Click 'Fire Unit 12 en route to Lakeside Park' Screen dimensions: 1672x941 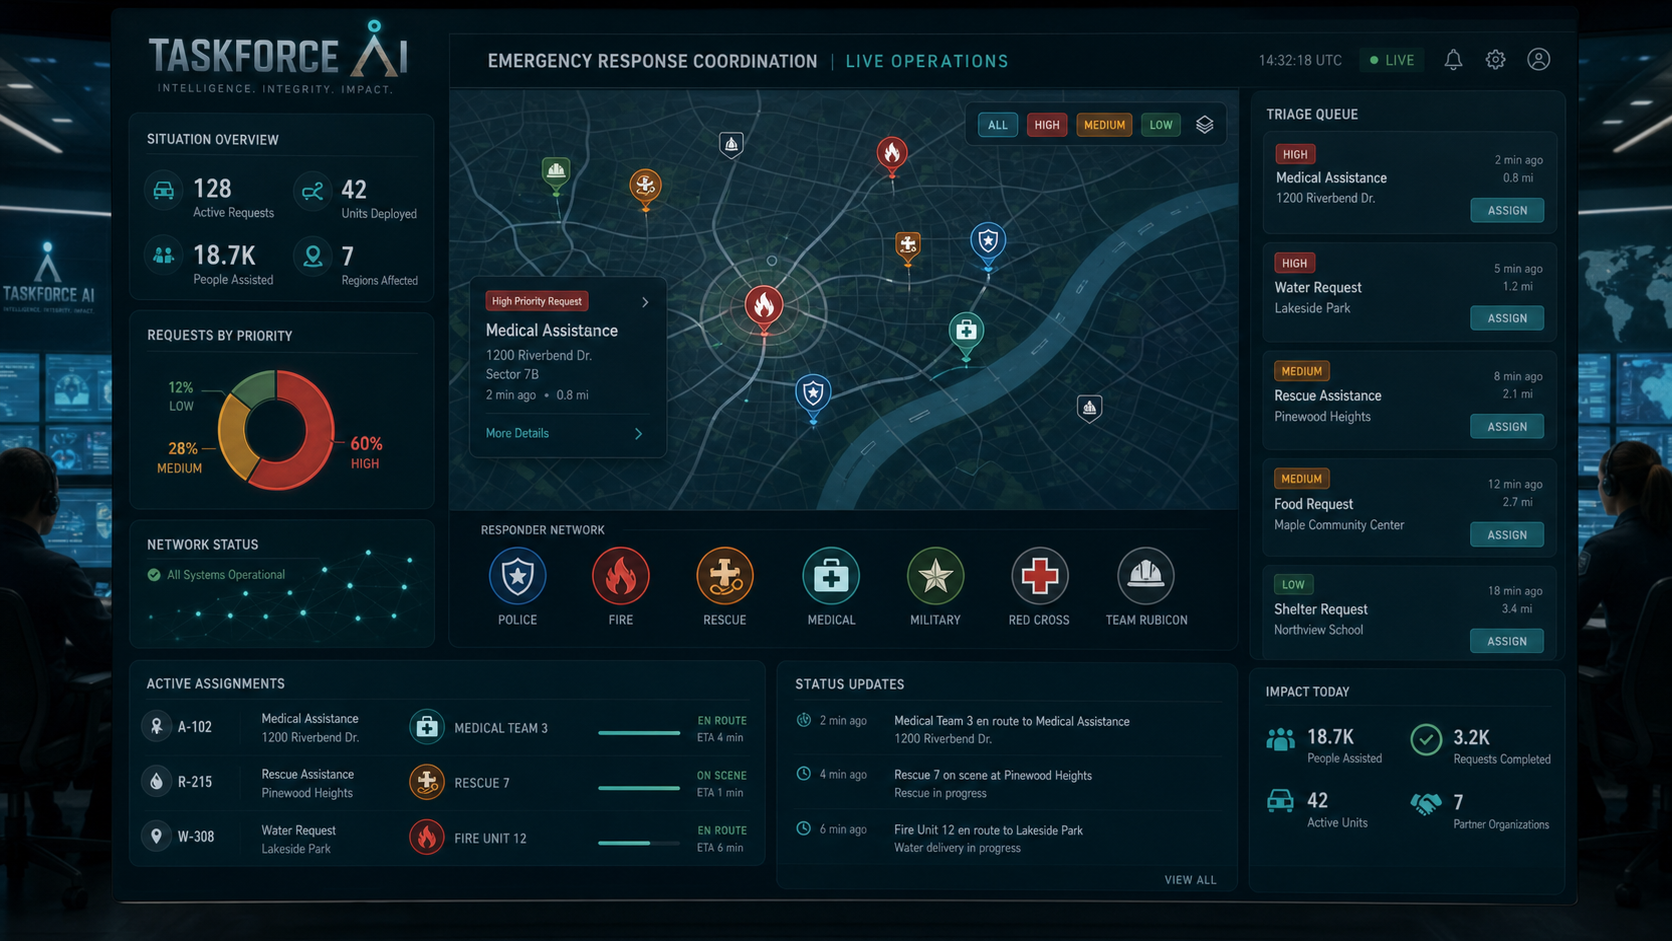tap(988, 830)
